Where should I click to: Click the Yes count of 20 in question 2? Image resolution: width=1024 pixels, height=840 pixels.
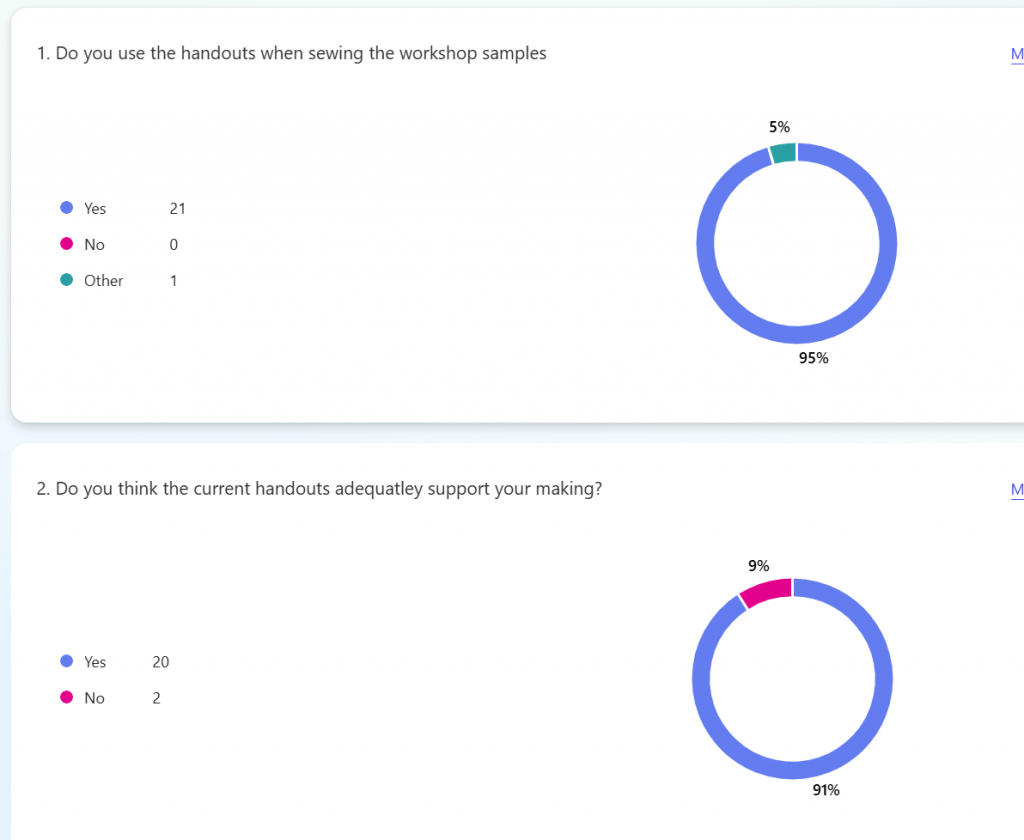point(161,662)
